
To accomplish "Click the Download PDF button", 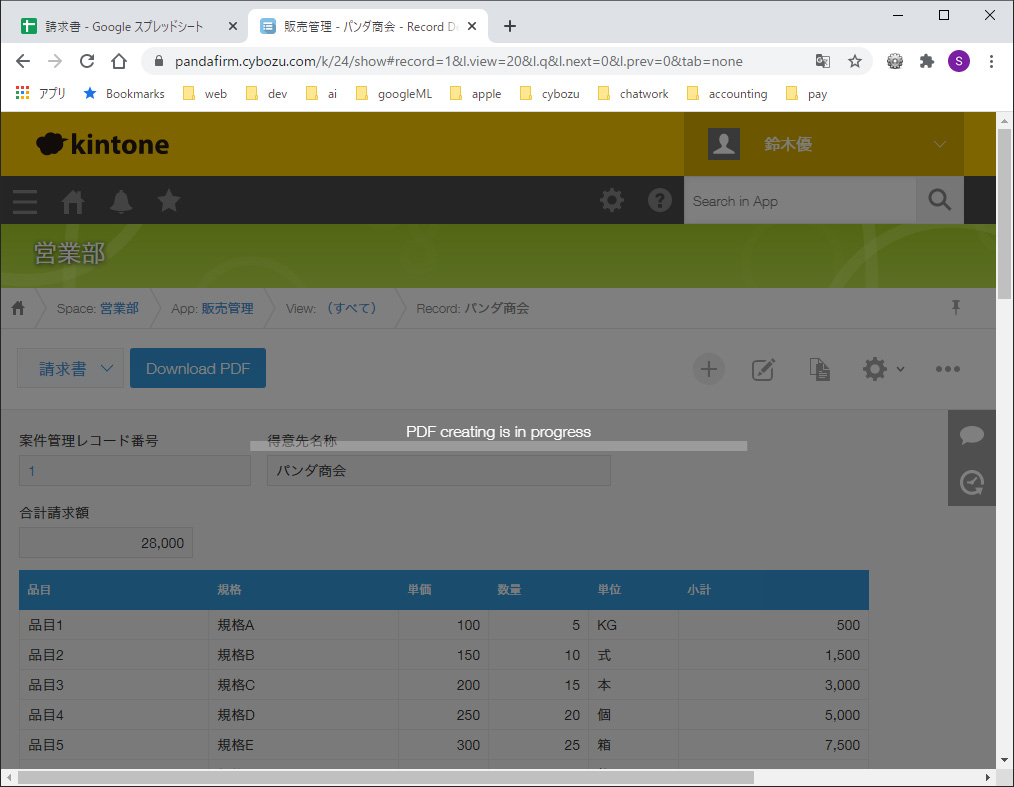I will [198, 369].
